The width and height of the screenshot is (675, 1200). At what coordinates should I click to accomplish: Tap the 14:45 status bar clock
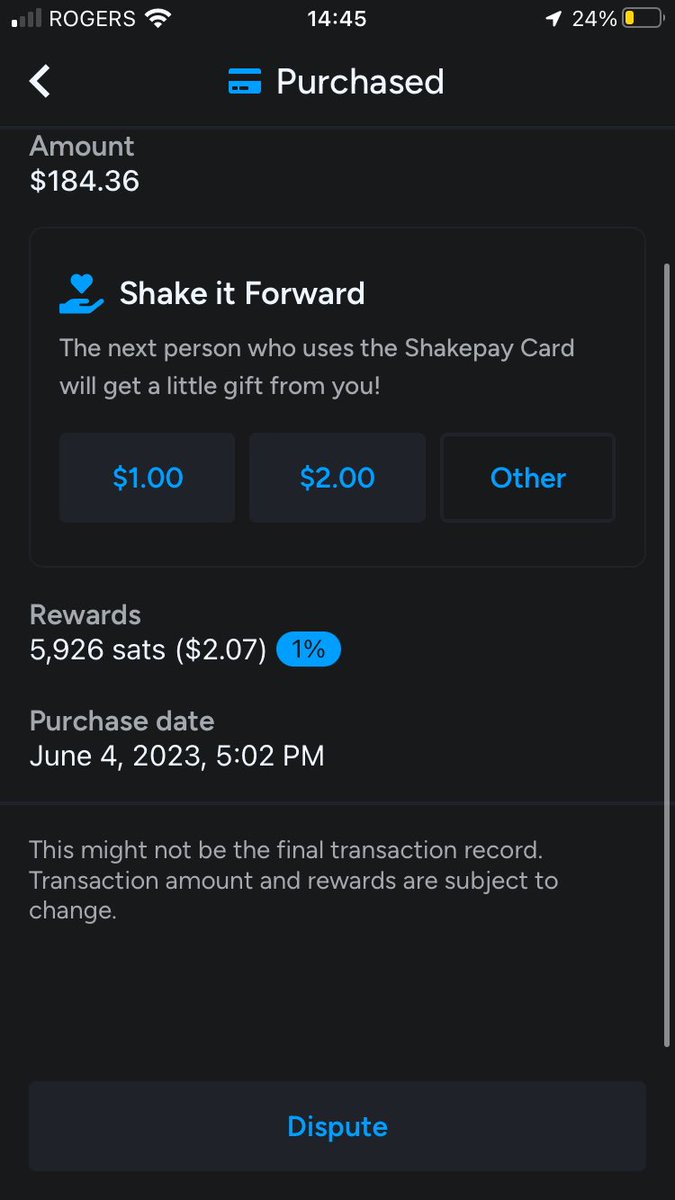click(337, 19)
